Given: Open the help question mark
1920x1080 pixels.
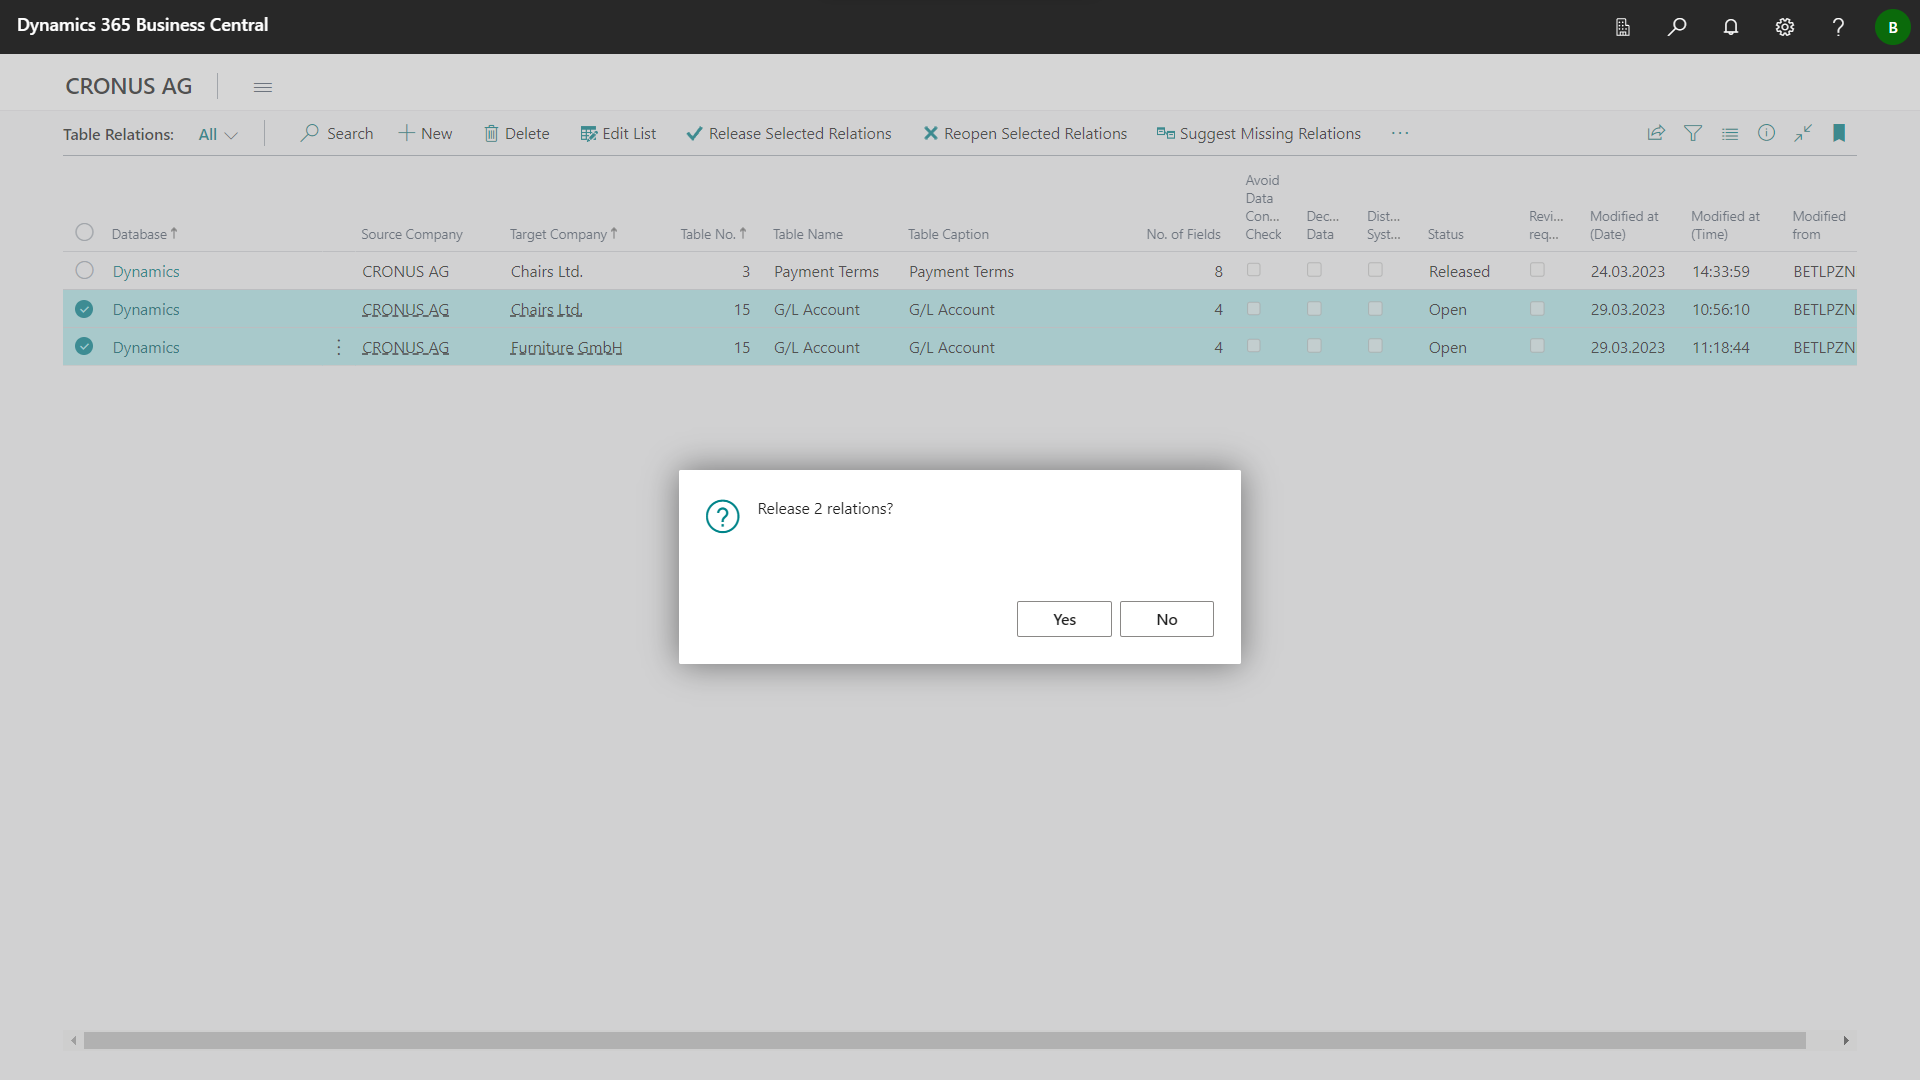Looking at the screenshot, I should pyautogui.click(x=1838, y=27).
